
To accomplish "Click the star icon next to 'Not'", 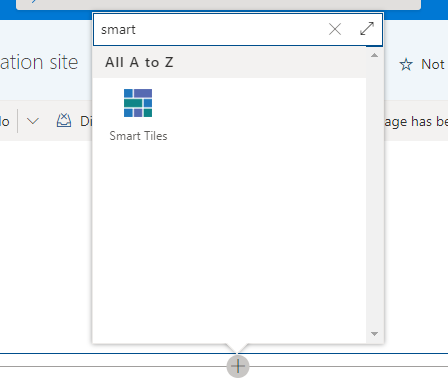I will (406, 64).
